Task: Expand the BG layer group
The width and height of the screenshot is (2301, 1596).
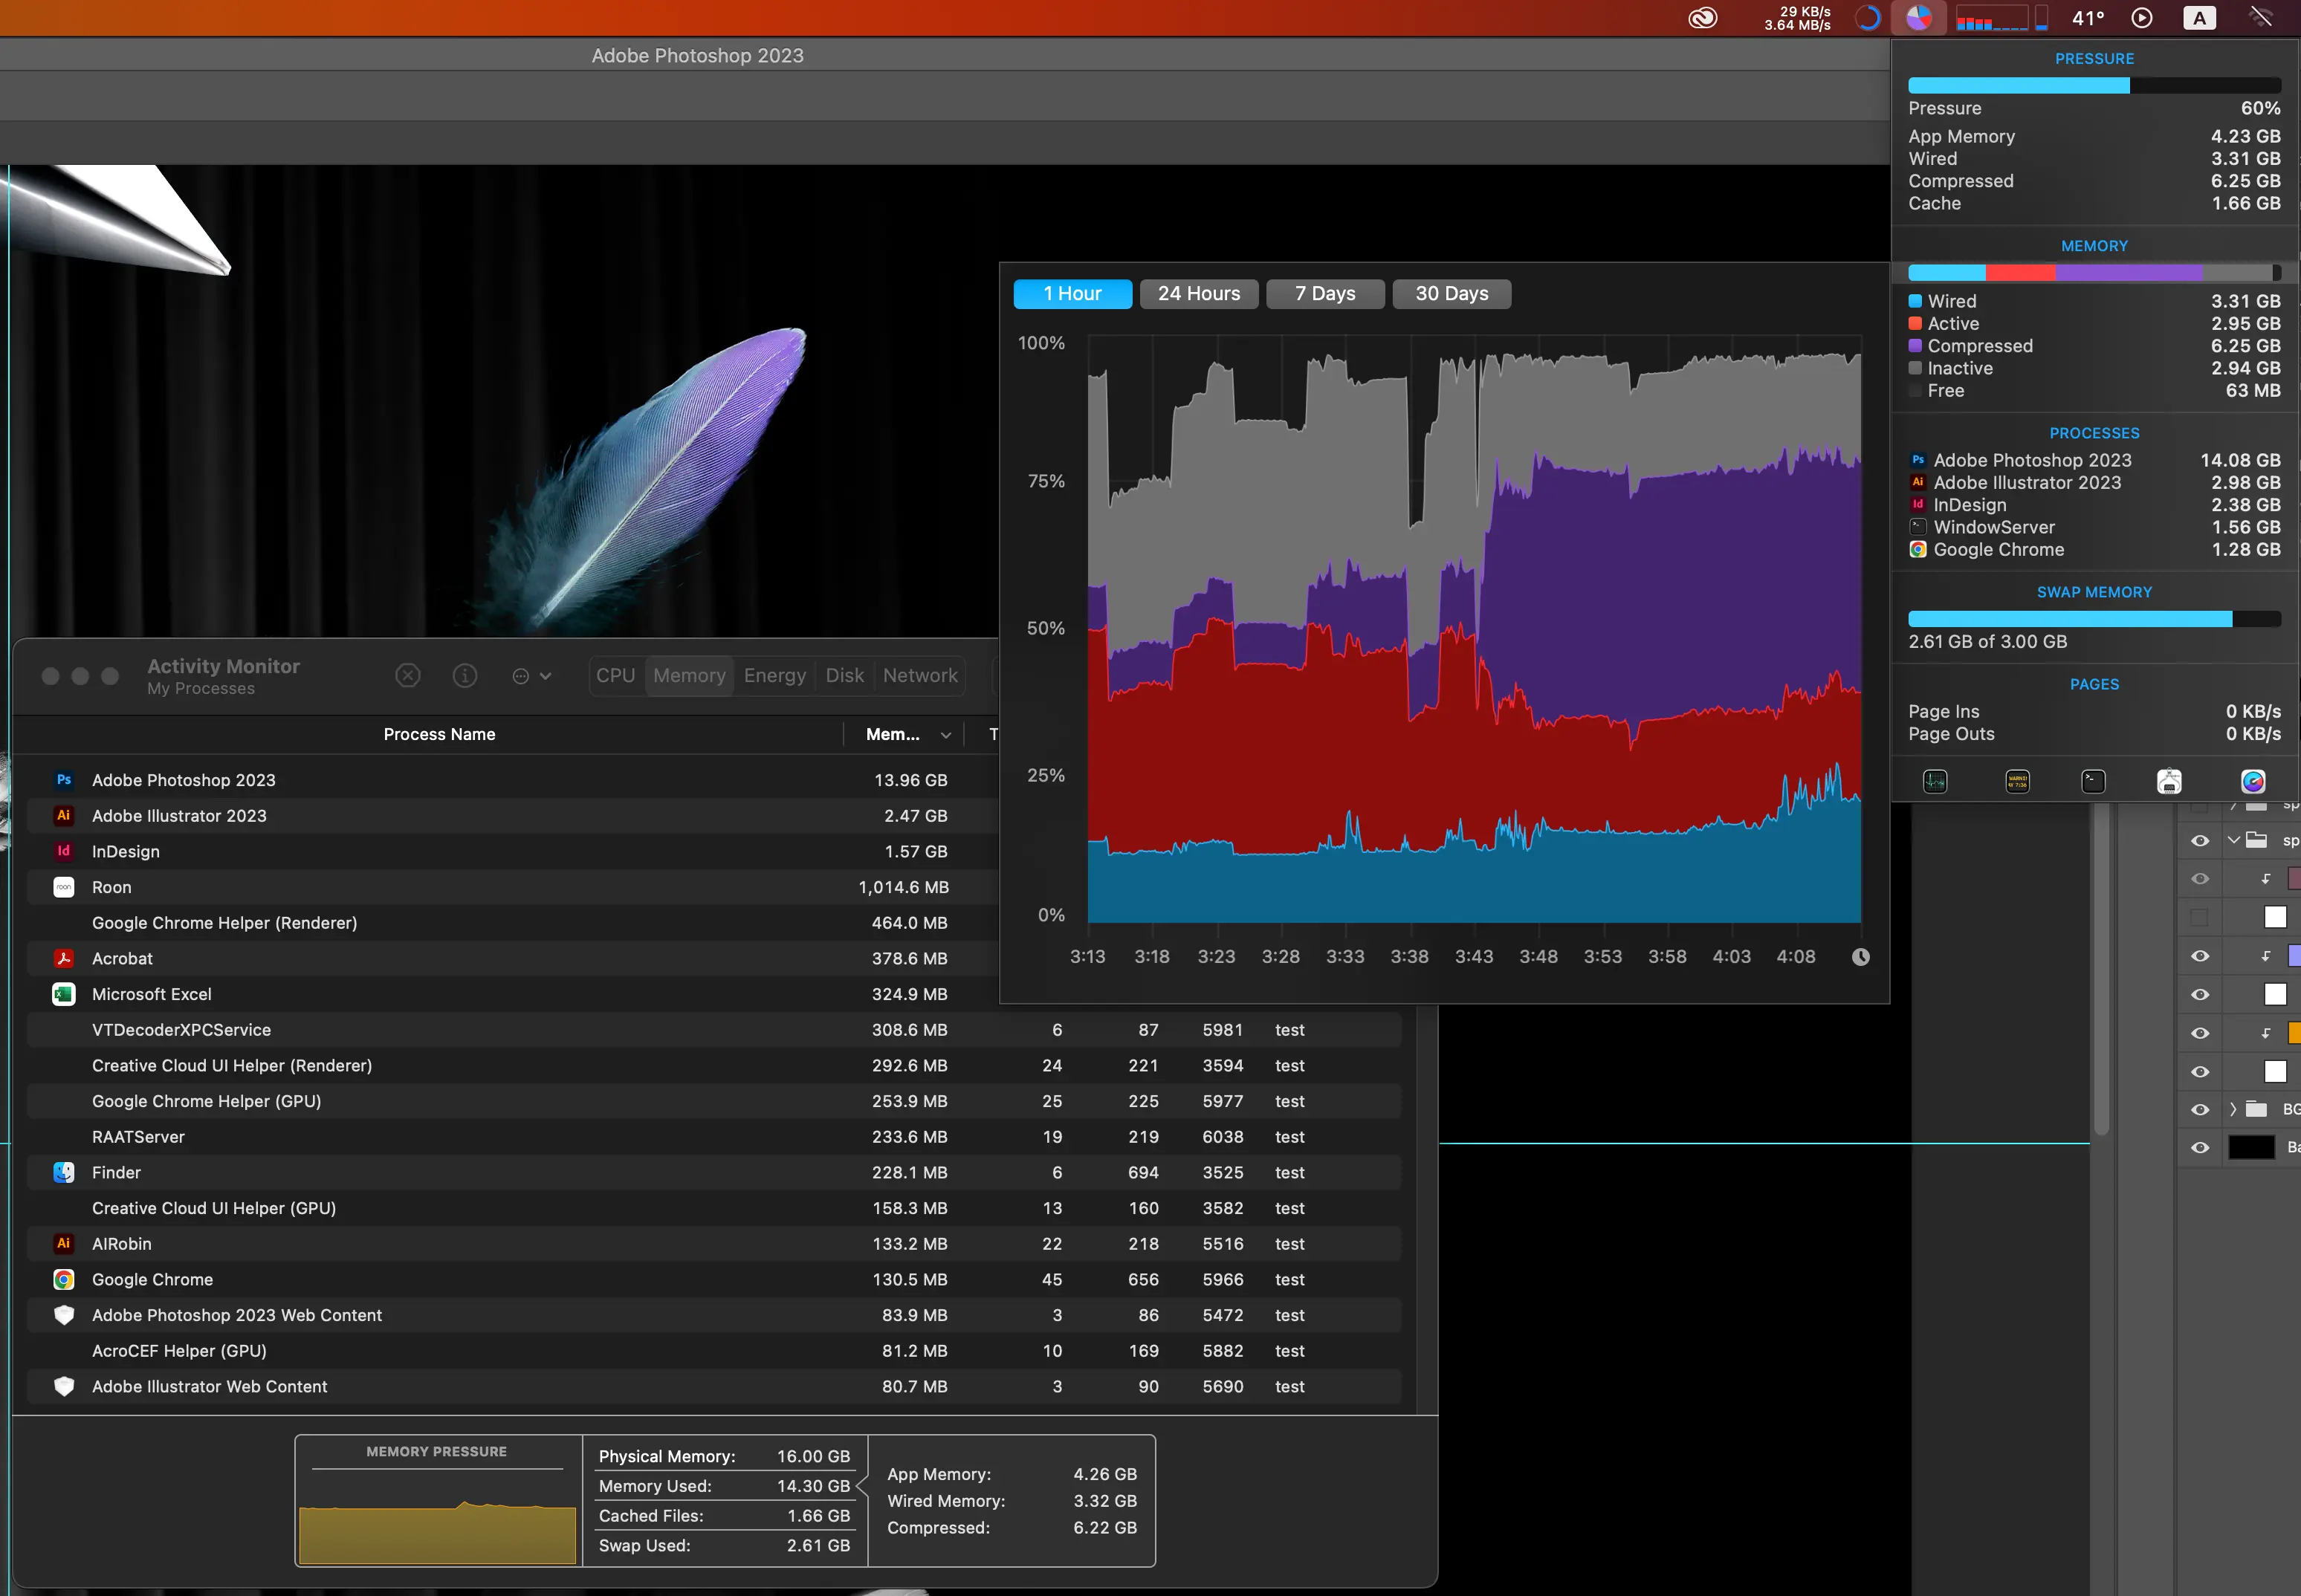Action: (2233, 1110)
